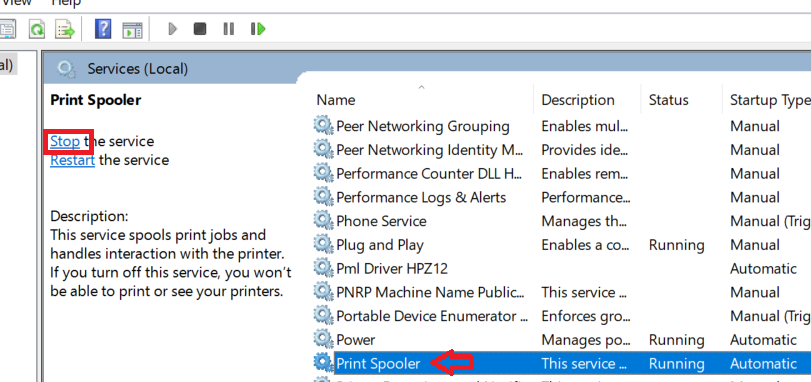811x382 pixels.
Task: Click gear icon of Peer Networking Grouping
Action: tap(323, 126)
